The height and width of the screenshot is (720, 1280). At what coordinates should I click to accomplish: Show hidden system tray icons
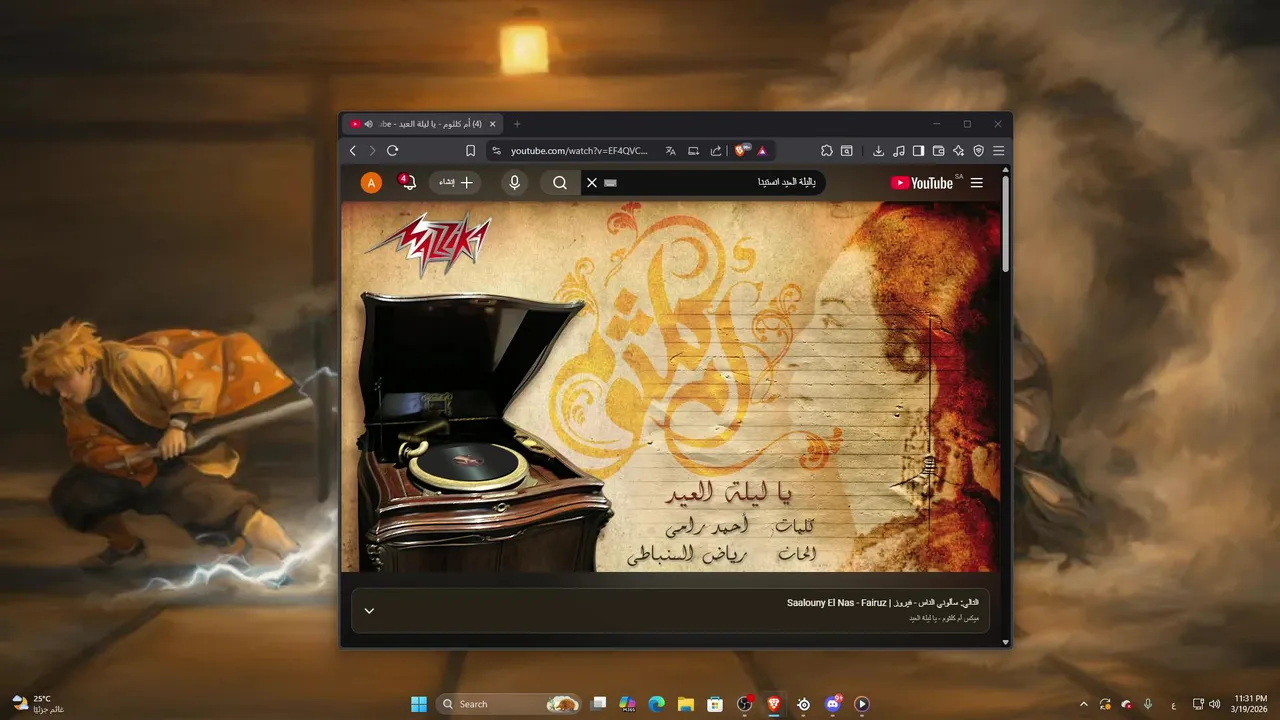tap(1084, 704)
